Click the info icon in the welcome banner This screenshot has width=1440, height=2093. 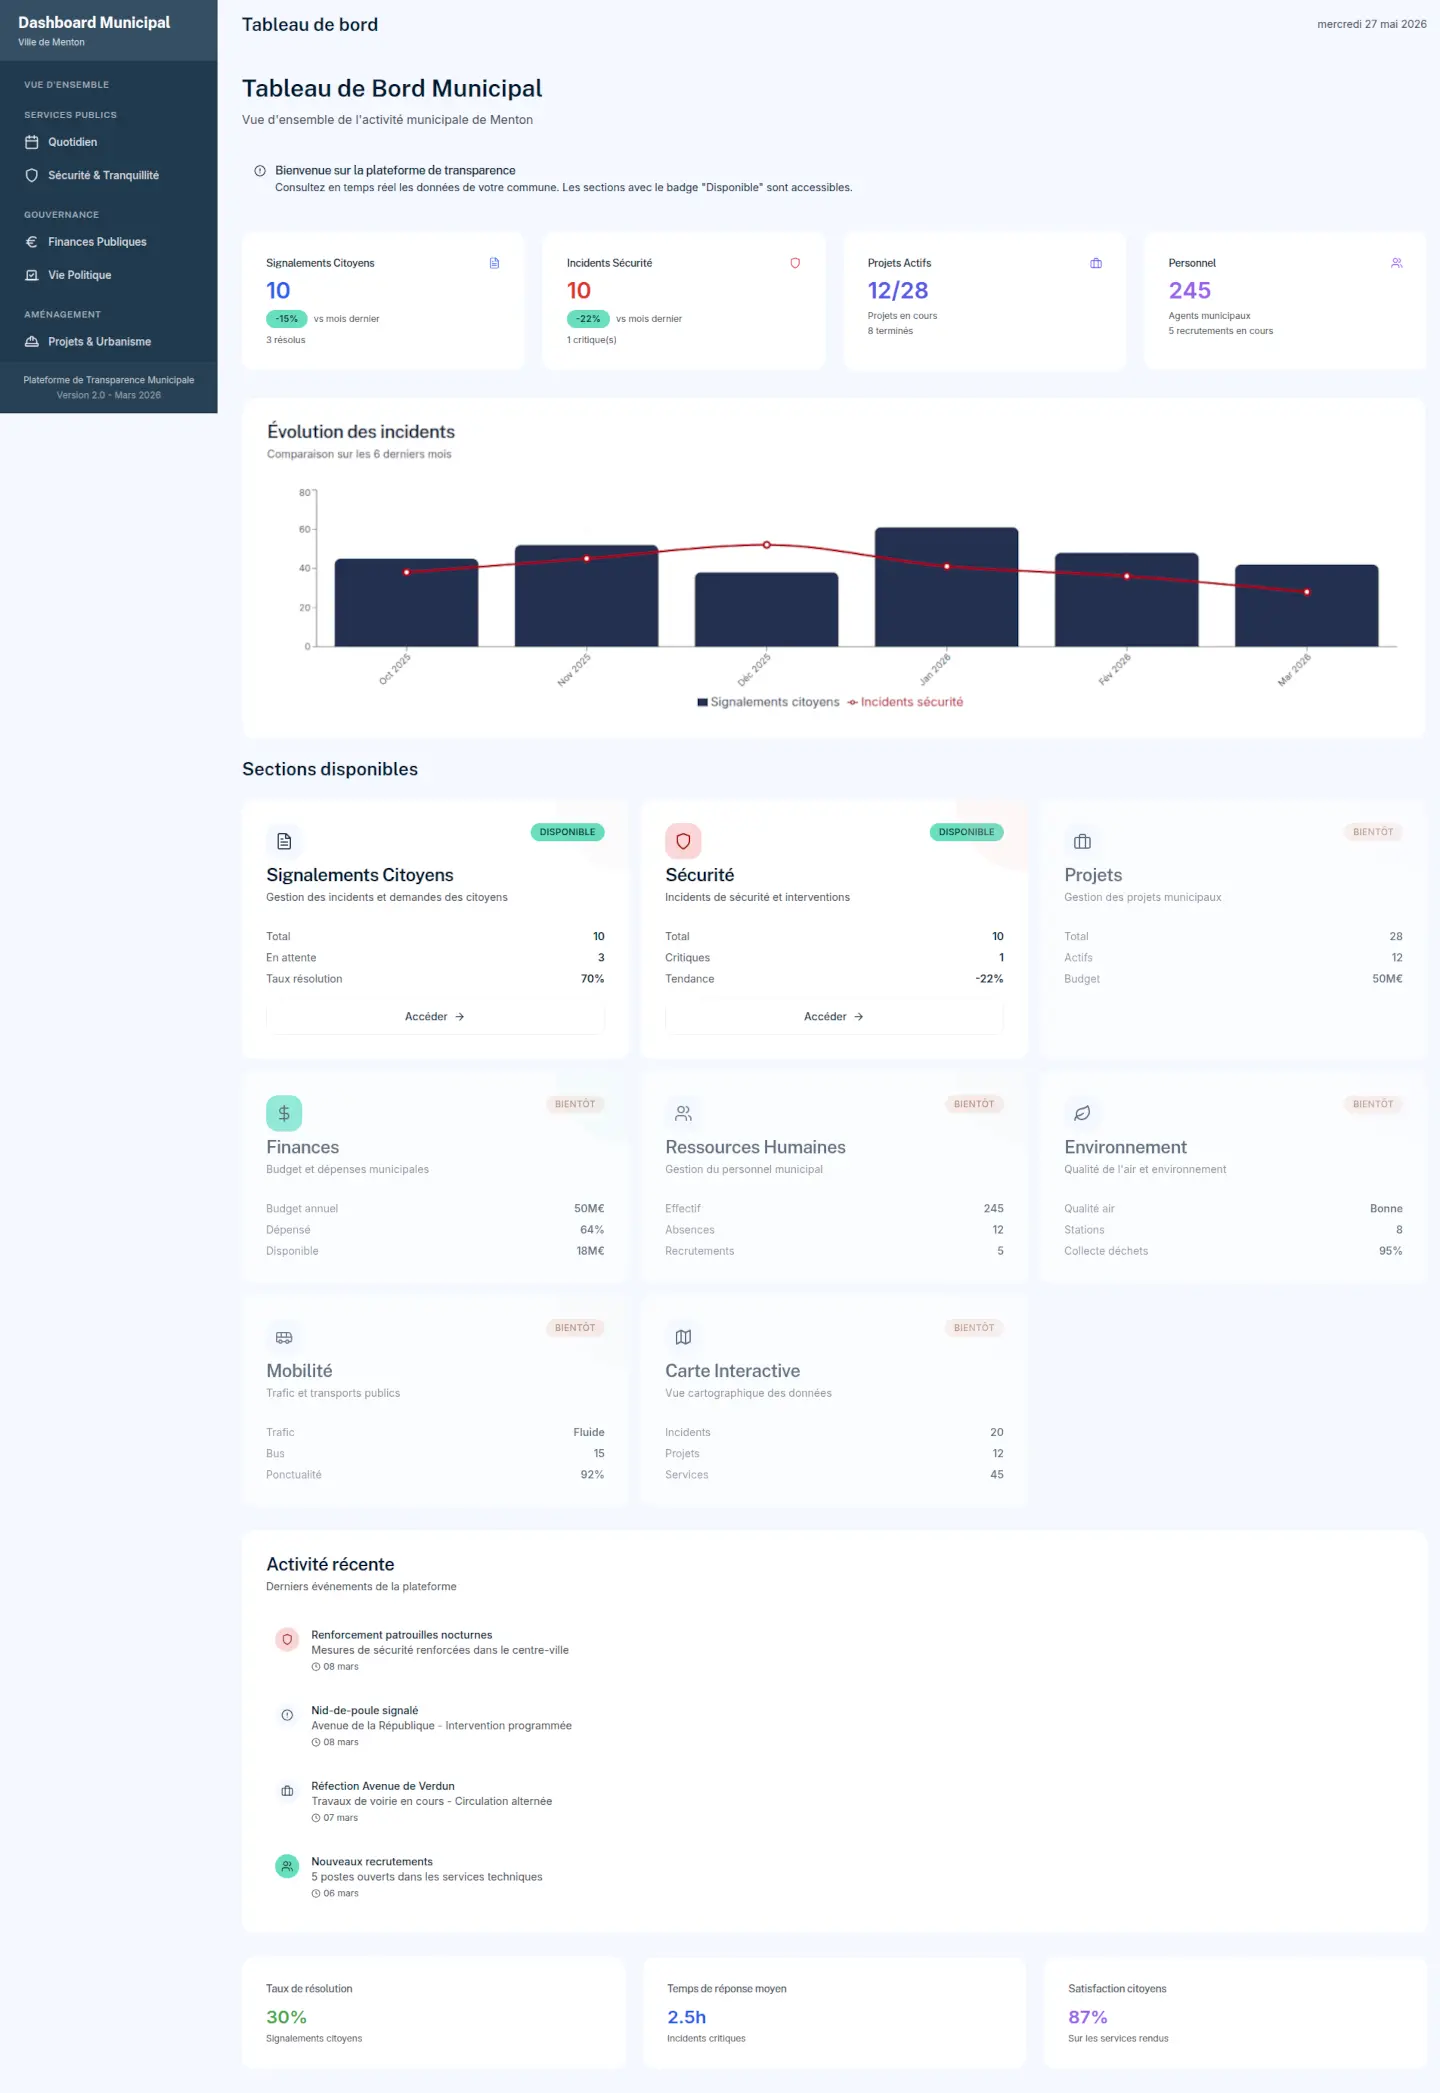[260, 171]
